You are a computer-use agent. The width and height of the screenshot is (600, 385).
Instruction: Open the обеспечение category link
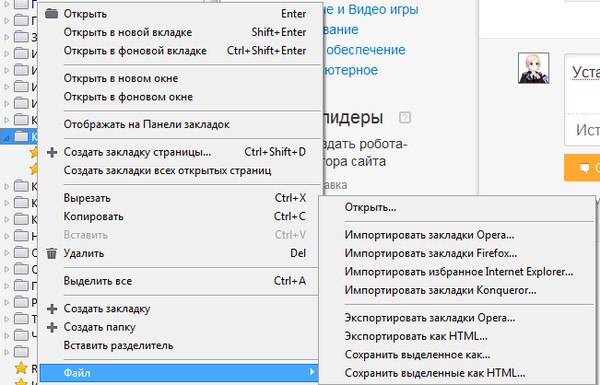point(365,50)
